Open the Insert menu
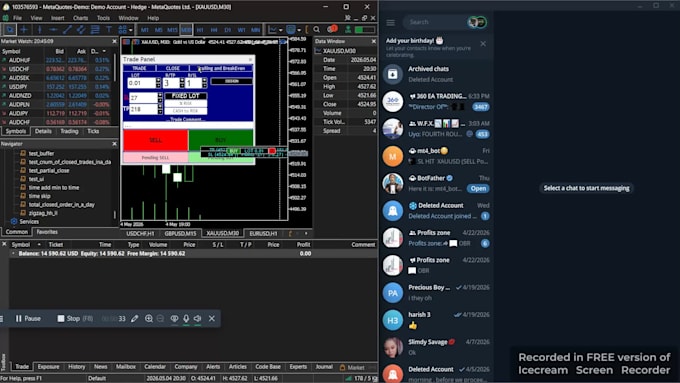The height and width of the screenshot is (383, 680). tap(58, 18)
